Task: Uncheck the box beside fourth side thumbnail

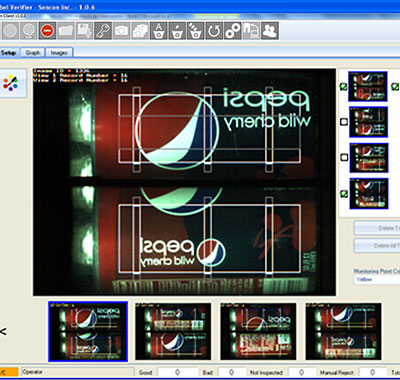Action: (x=344, y=193)
